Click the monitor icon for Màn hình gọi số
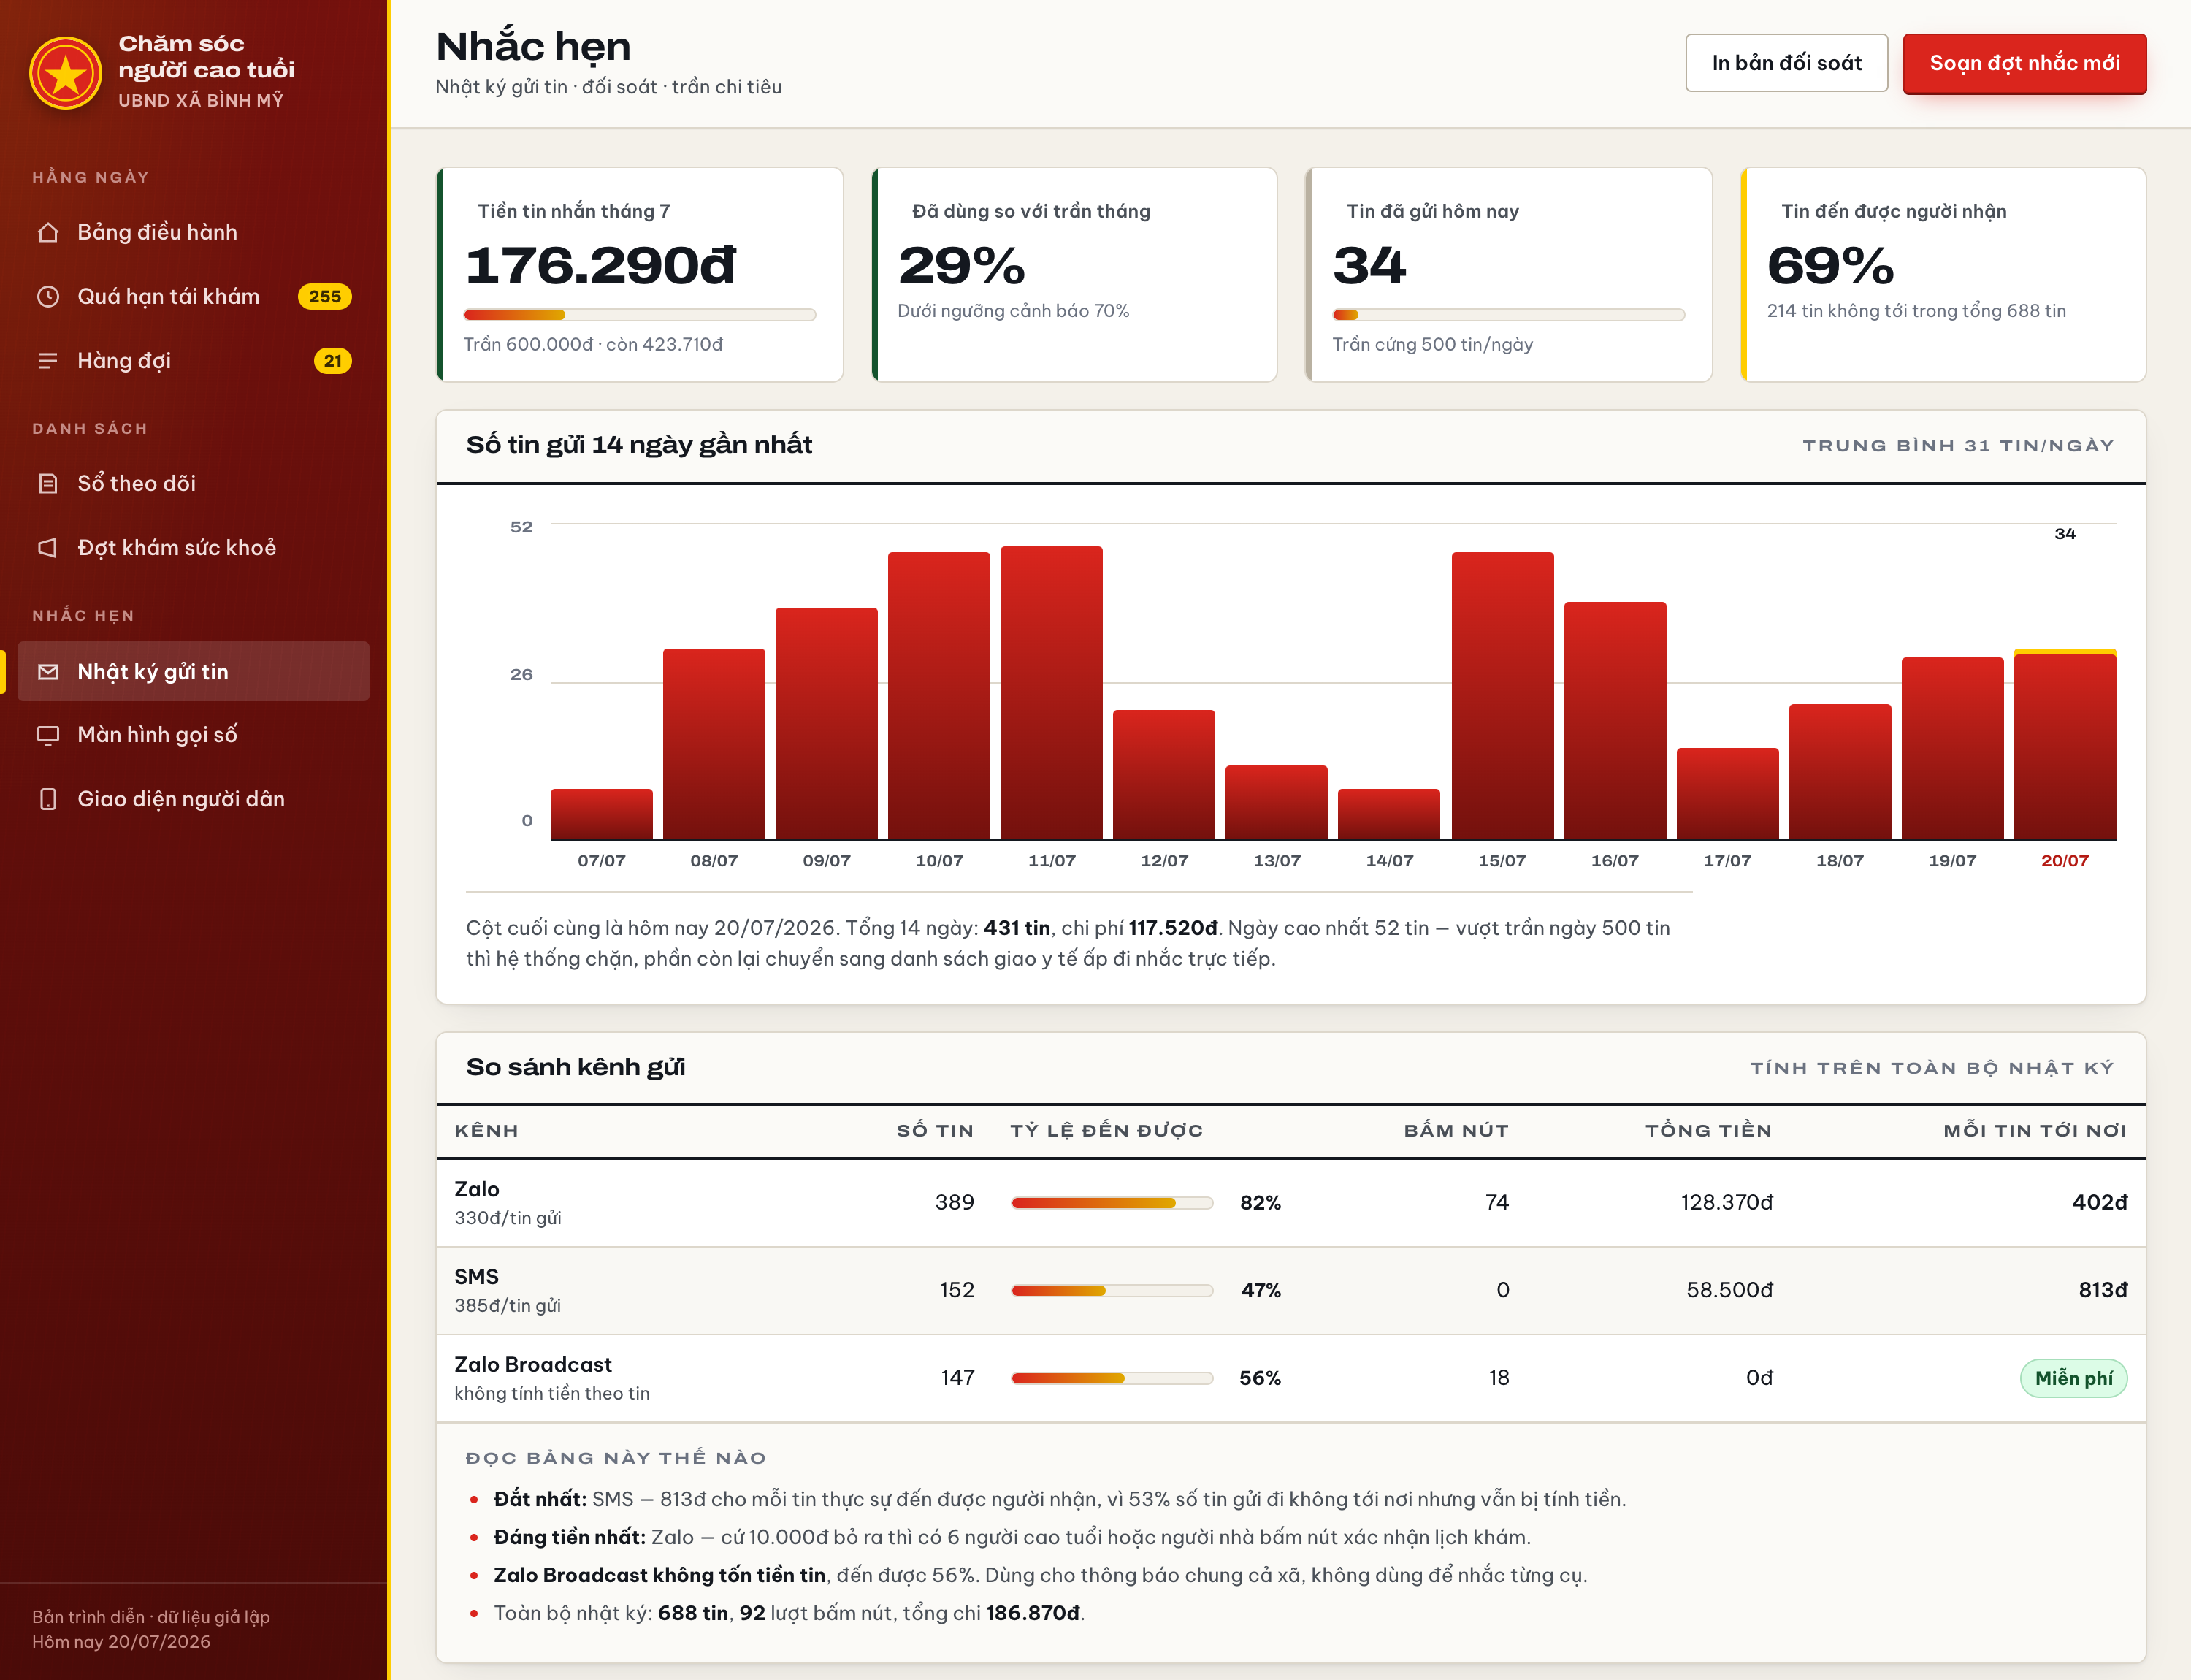Viewport: 2191px width, 1680px height. (48, 735)
